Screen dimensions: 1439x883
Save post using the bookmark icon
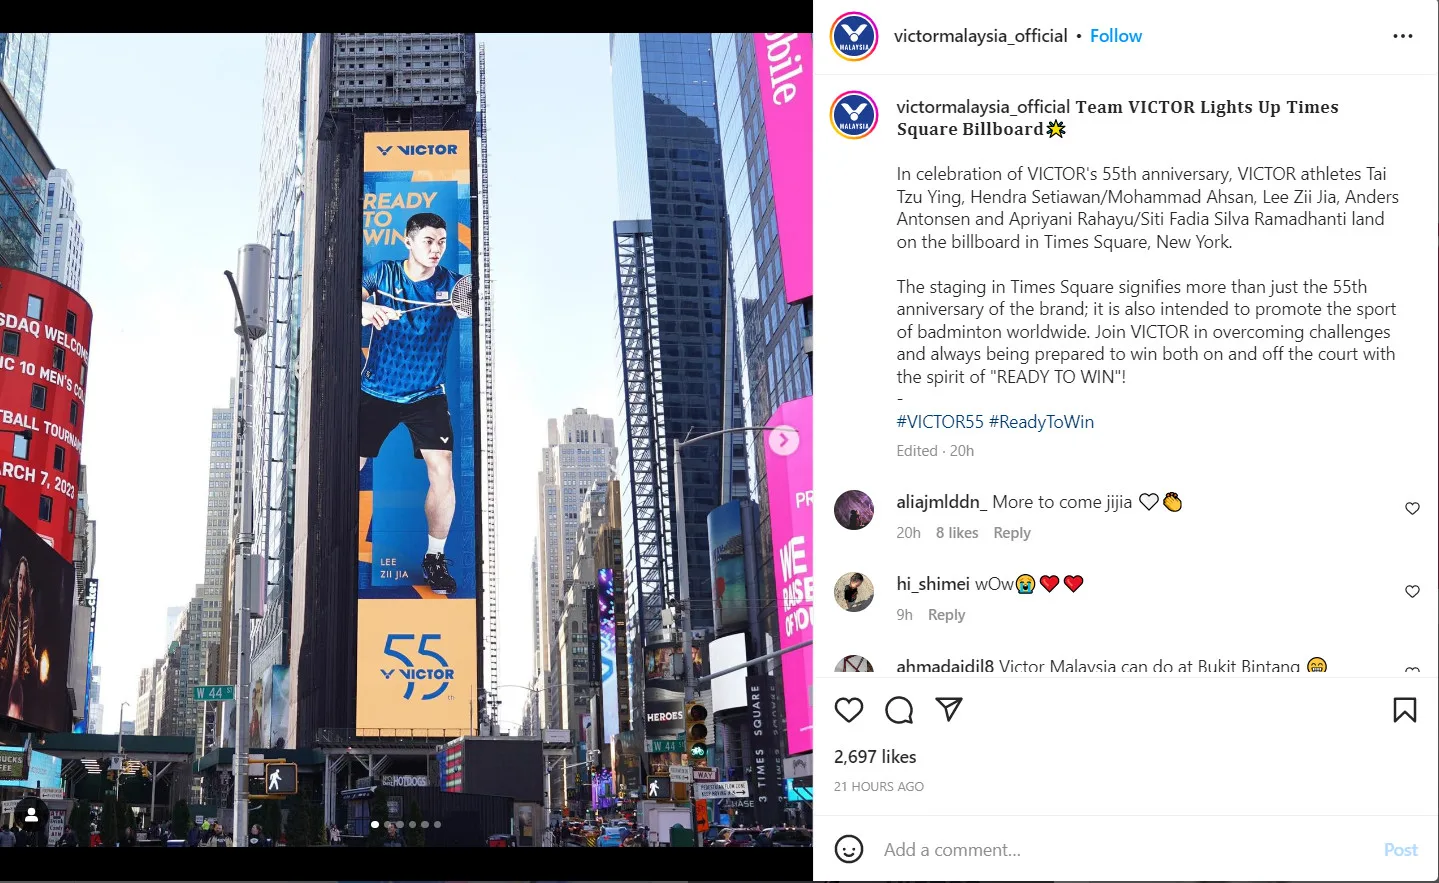(x=1404, y=710)
